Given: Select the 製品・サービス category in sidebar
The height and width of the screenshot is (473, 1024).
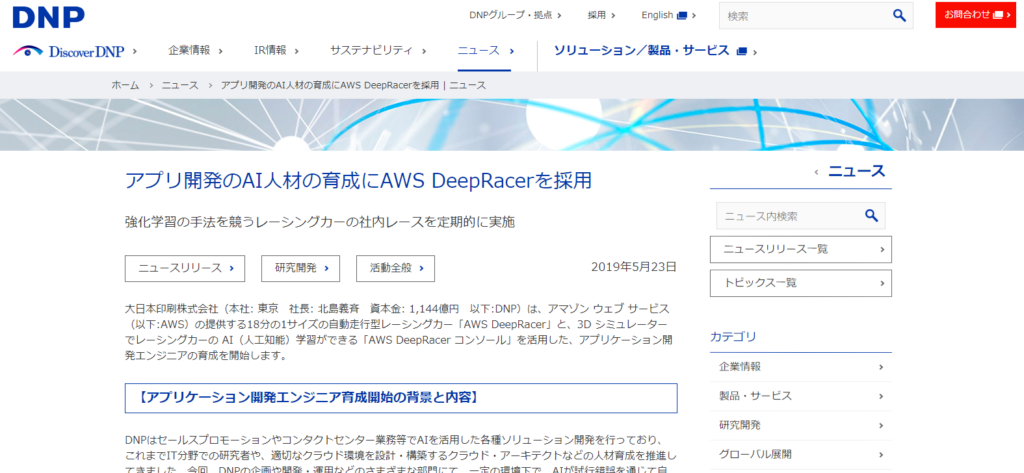Looking at the screenshot, I should [x=801, y=397].
